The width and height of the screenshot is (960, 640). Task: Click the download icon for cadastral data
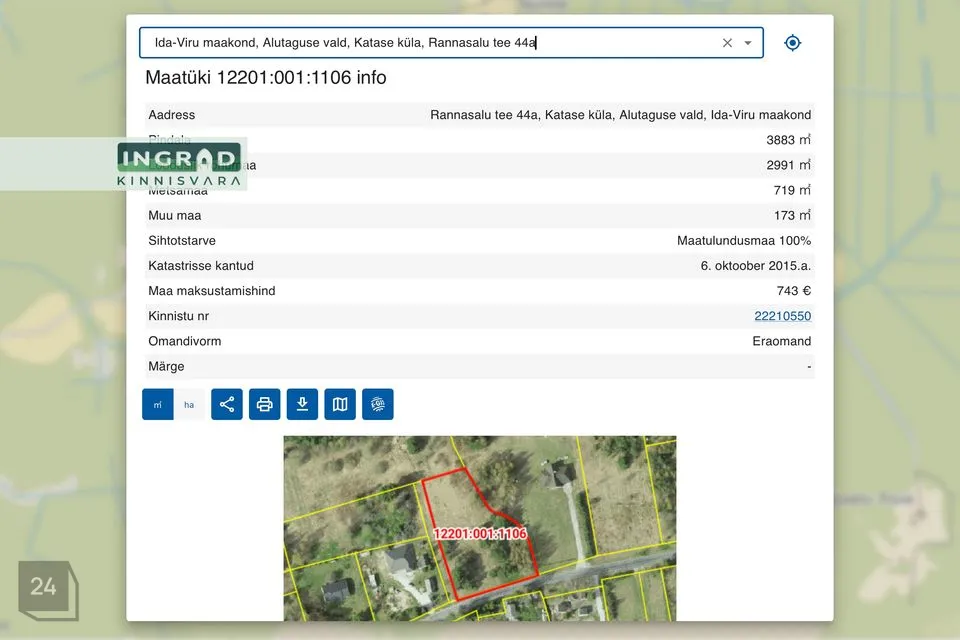click(x=302, y=404)
